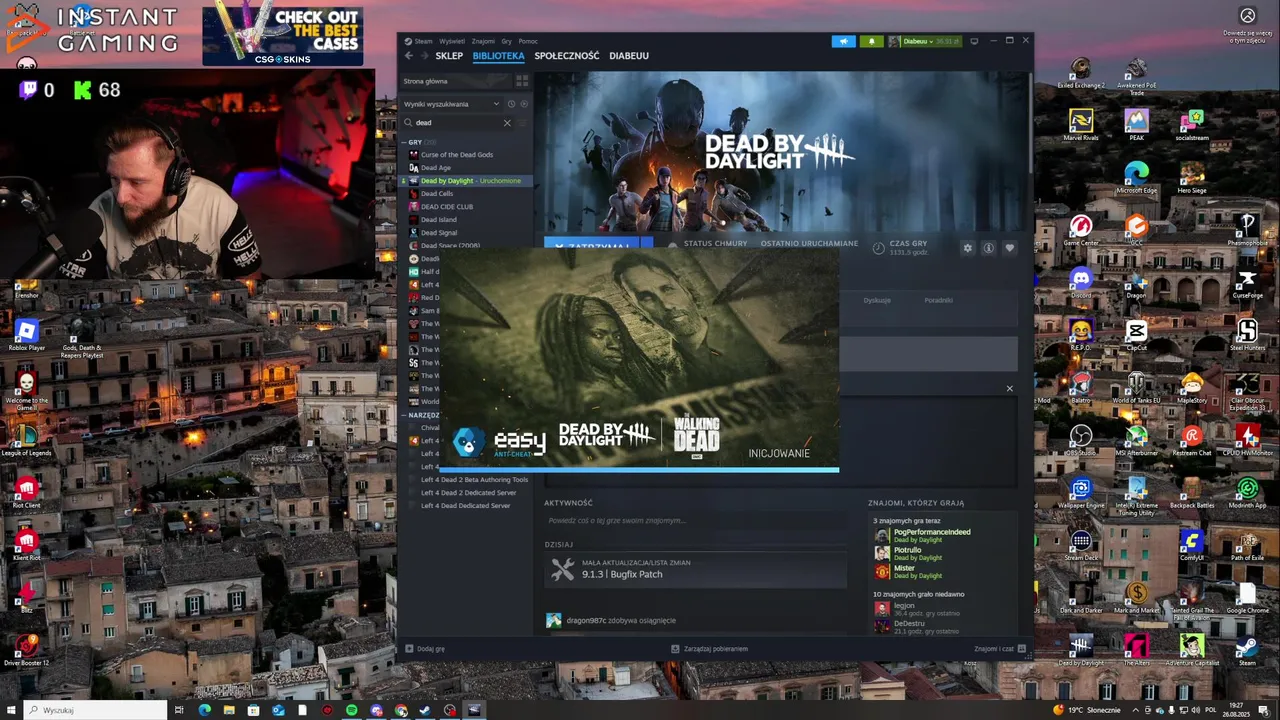This screenshot has width=1280, height=720.
Task: Switch to the SPOŁECZNOŚĆ tab
Action: coord(566,56)
